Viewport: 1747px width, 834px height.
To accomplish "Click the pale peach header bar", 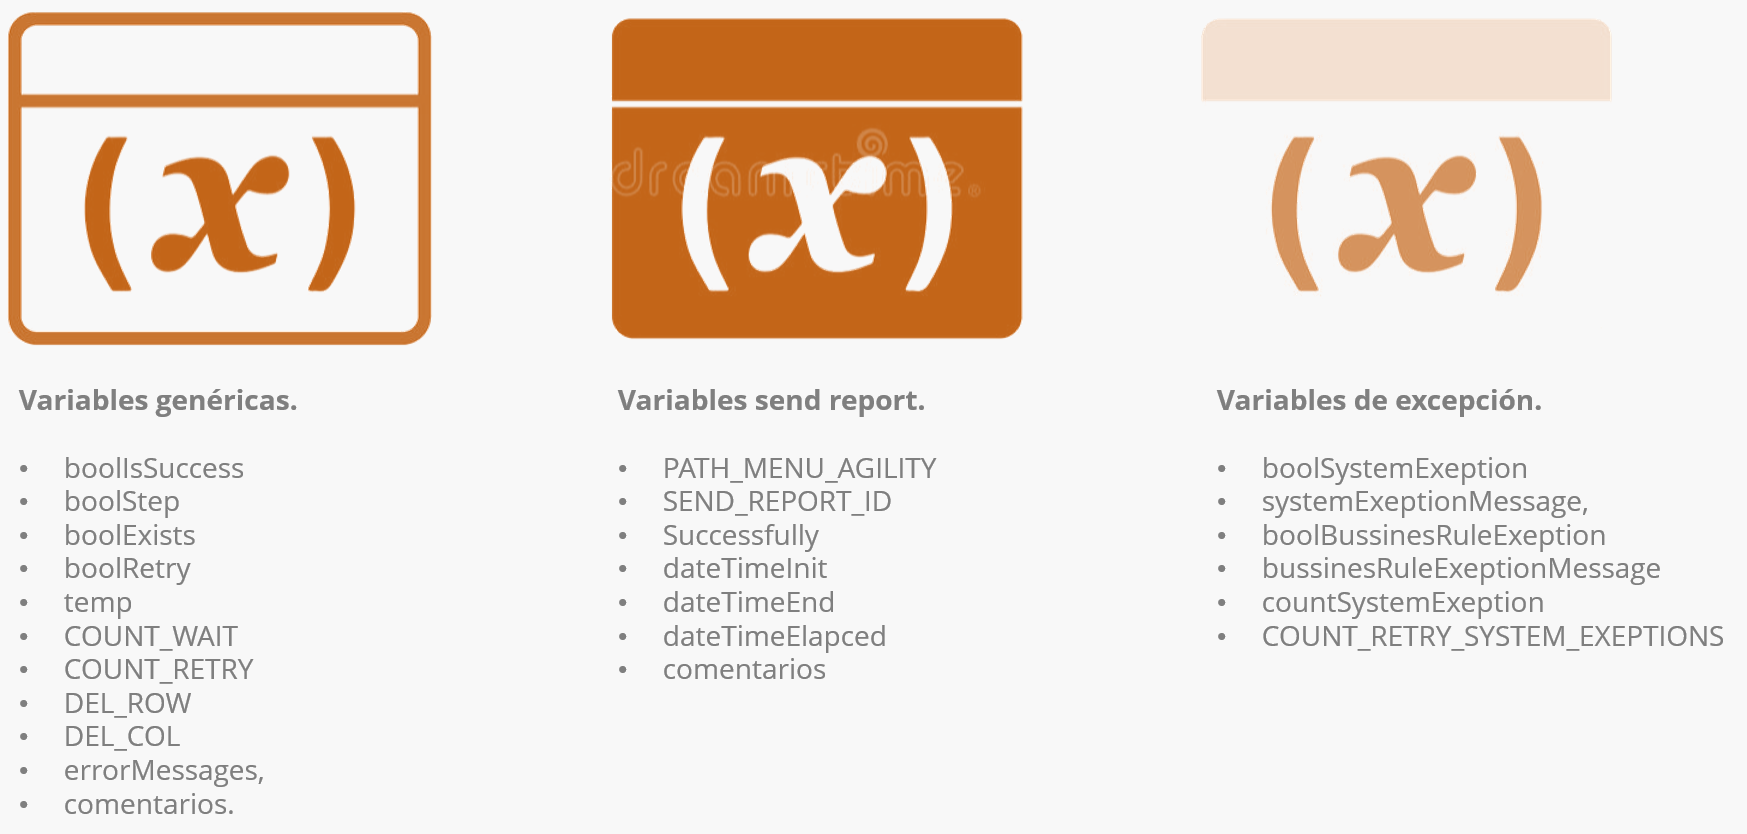I will tap(1405, 60).
